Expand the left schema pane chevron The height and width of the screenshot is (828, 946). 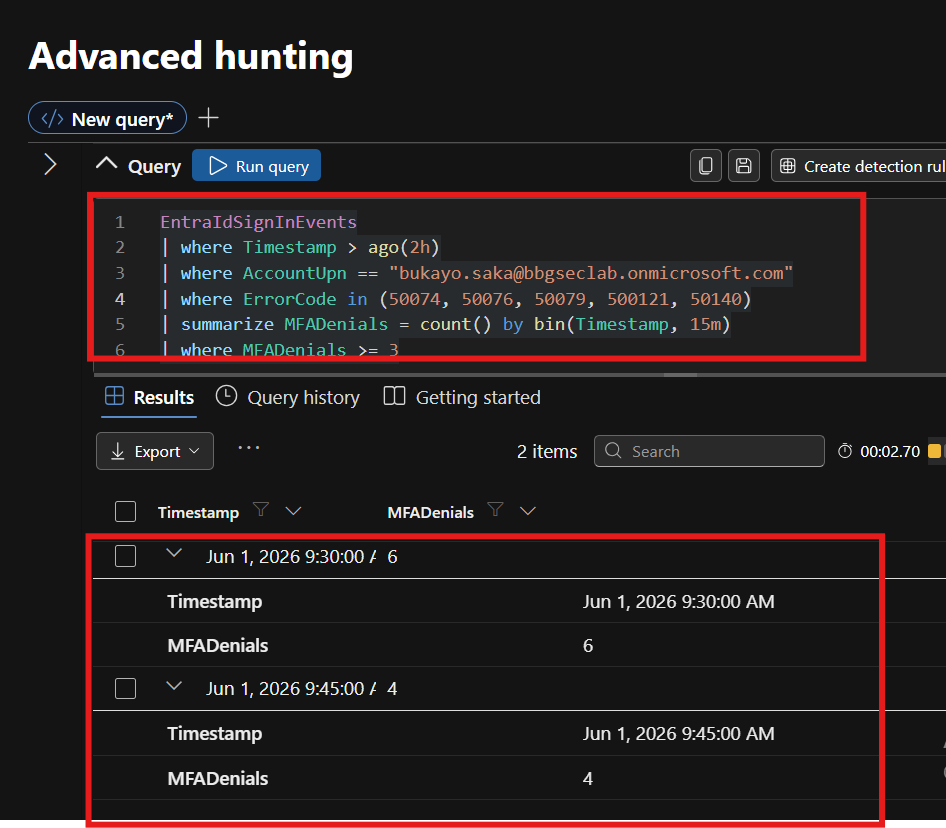pyautogui.click(x=51, y=164)
